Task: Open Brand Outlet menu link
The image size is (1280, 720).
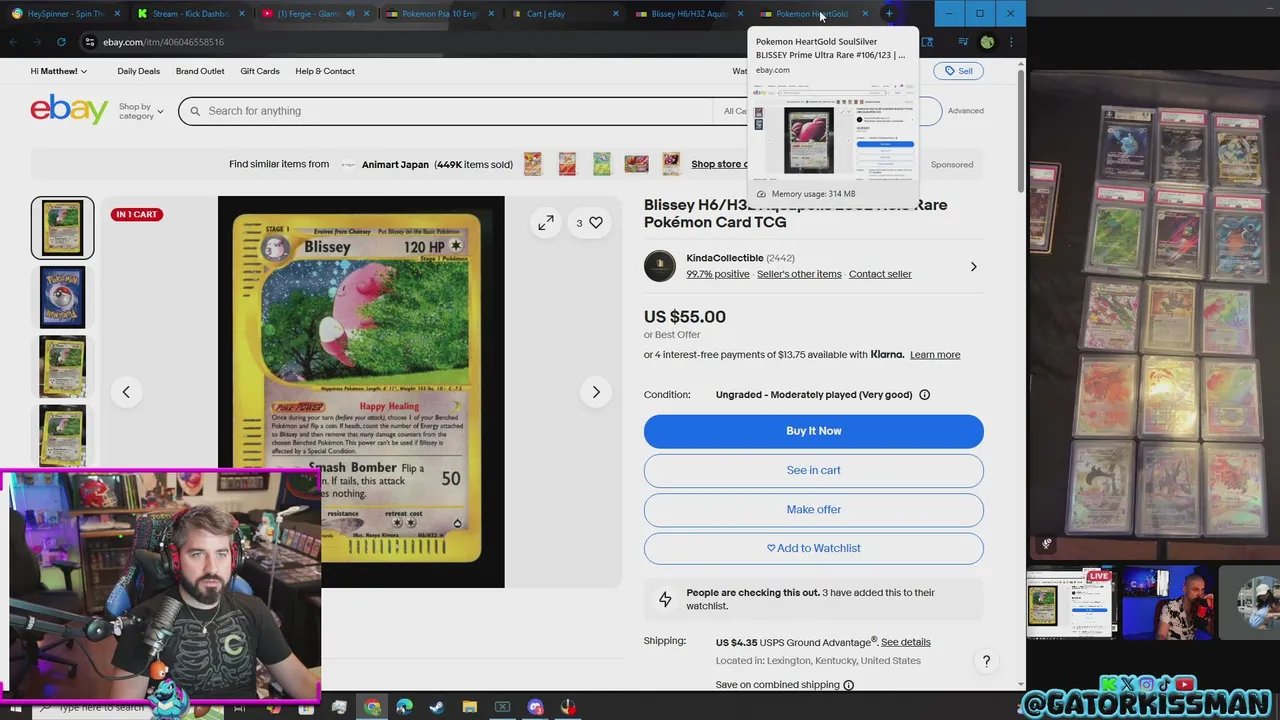Action: (x=200, y=71)
